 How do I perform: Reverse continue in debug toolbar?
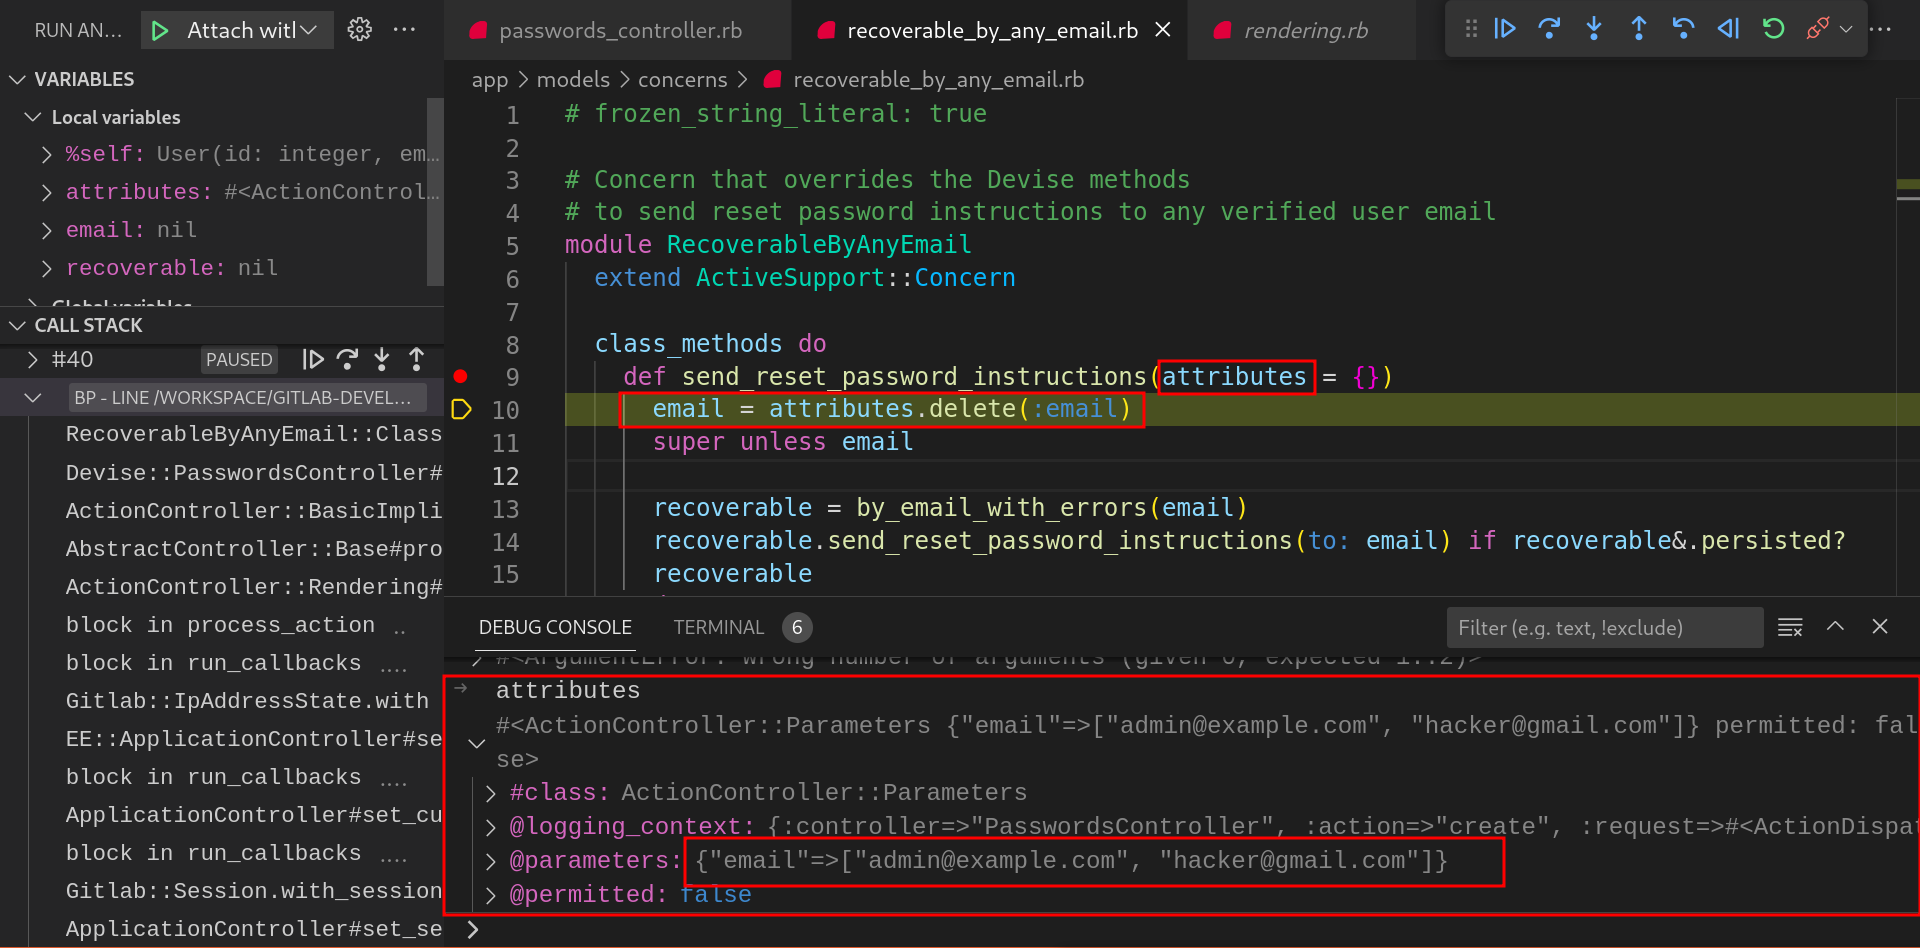1728,29
